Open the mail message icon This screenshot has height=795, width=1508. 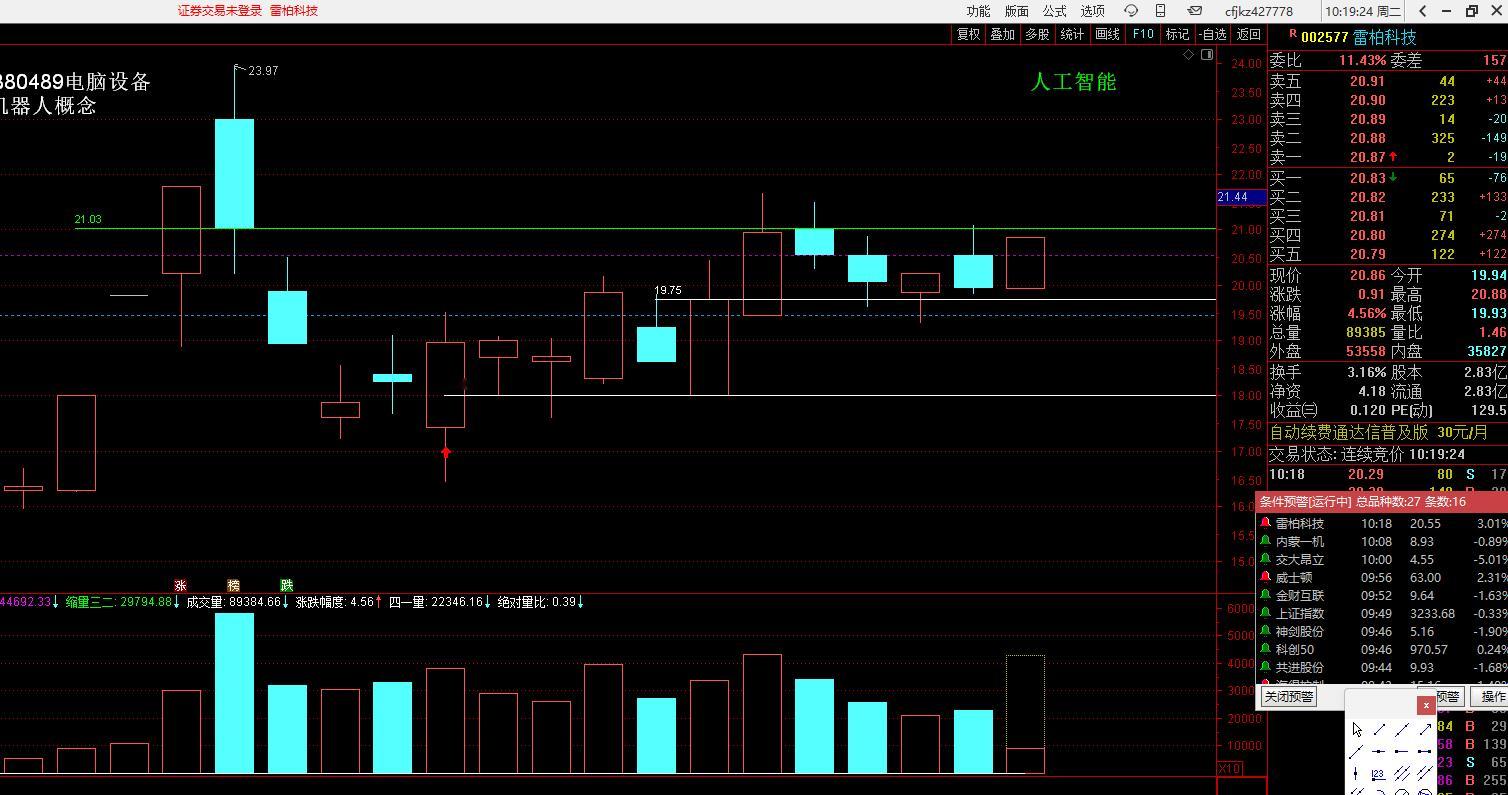tap(1195, 11)
